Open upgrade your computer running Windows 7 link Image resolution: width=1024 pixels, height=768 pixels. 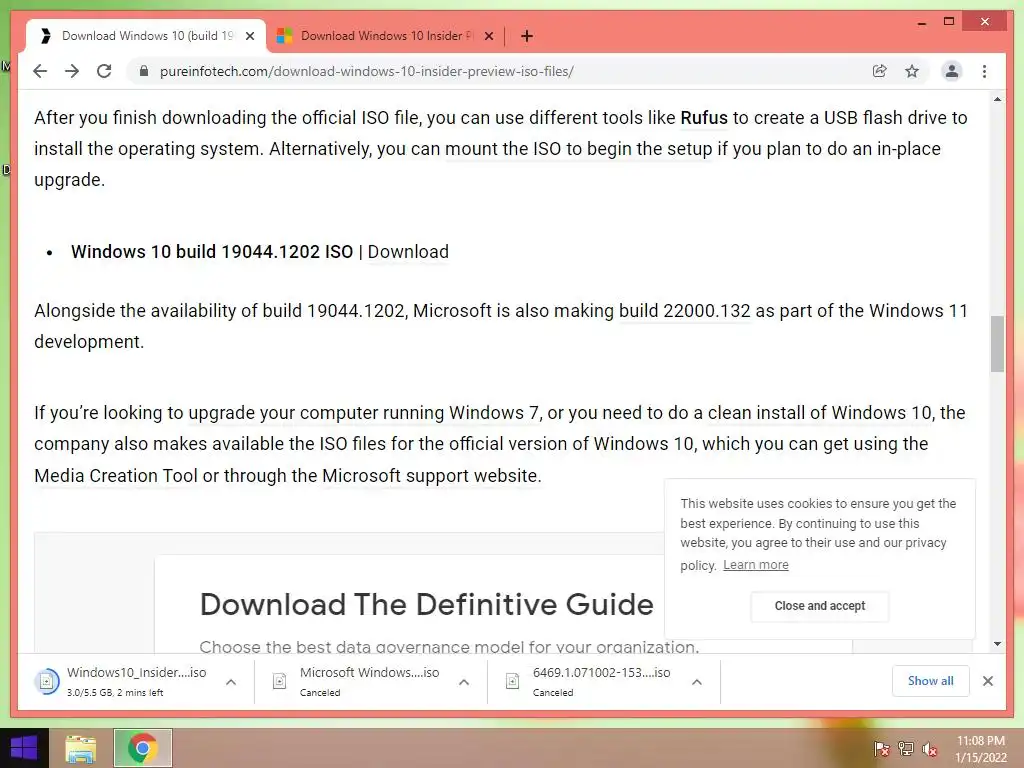(364, 413)
